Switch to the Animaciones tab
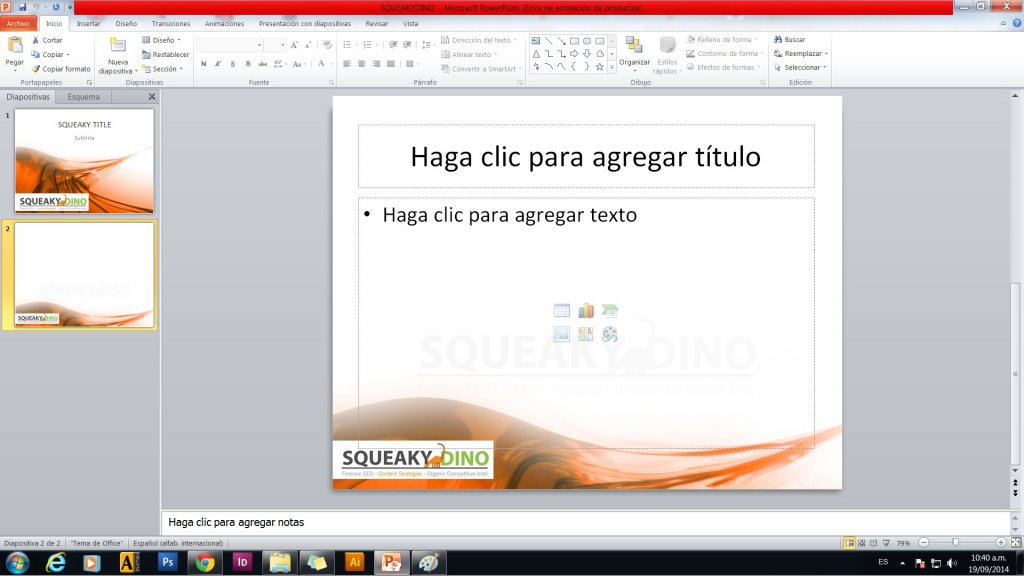1024x576 pixels. coord(225,24)
